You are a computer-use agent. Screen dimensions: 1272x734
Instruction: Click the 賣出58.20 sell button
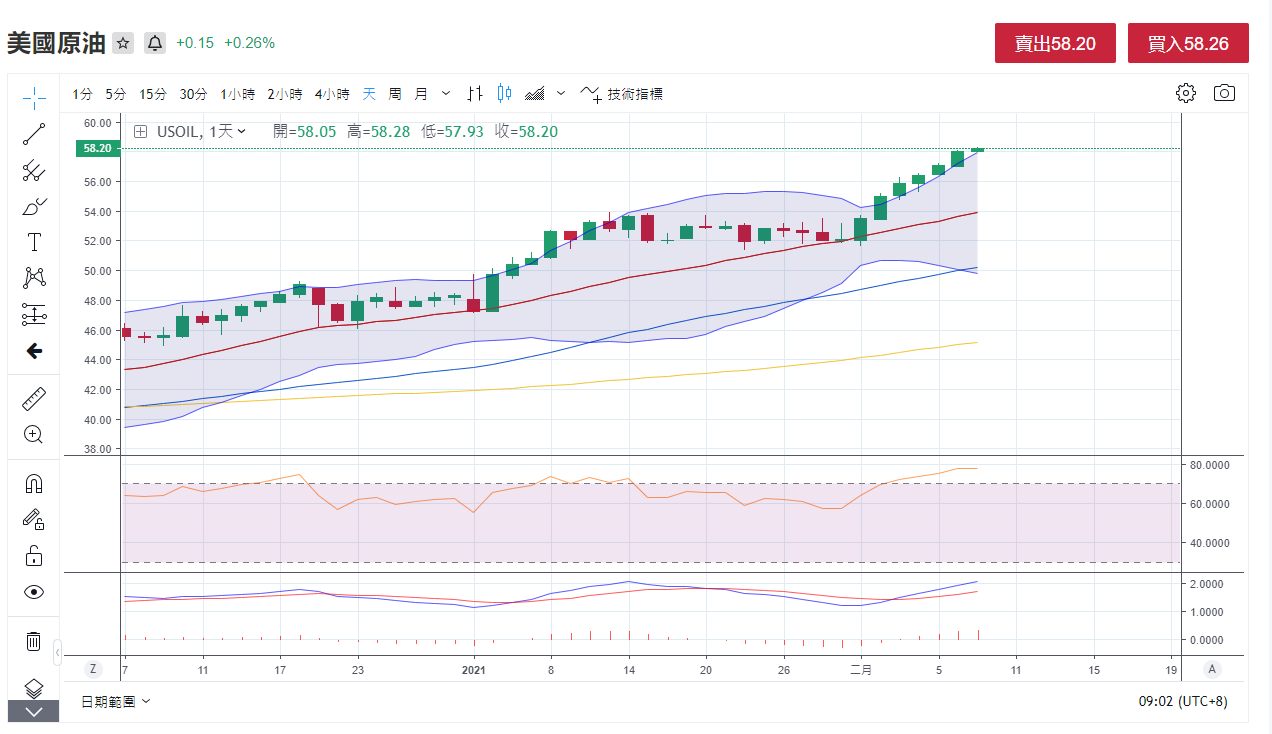(x=1055, y=43)
